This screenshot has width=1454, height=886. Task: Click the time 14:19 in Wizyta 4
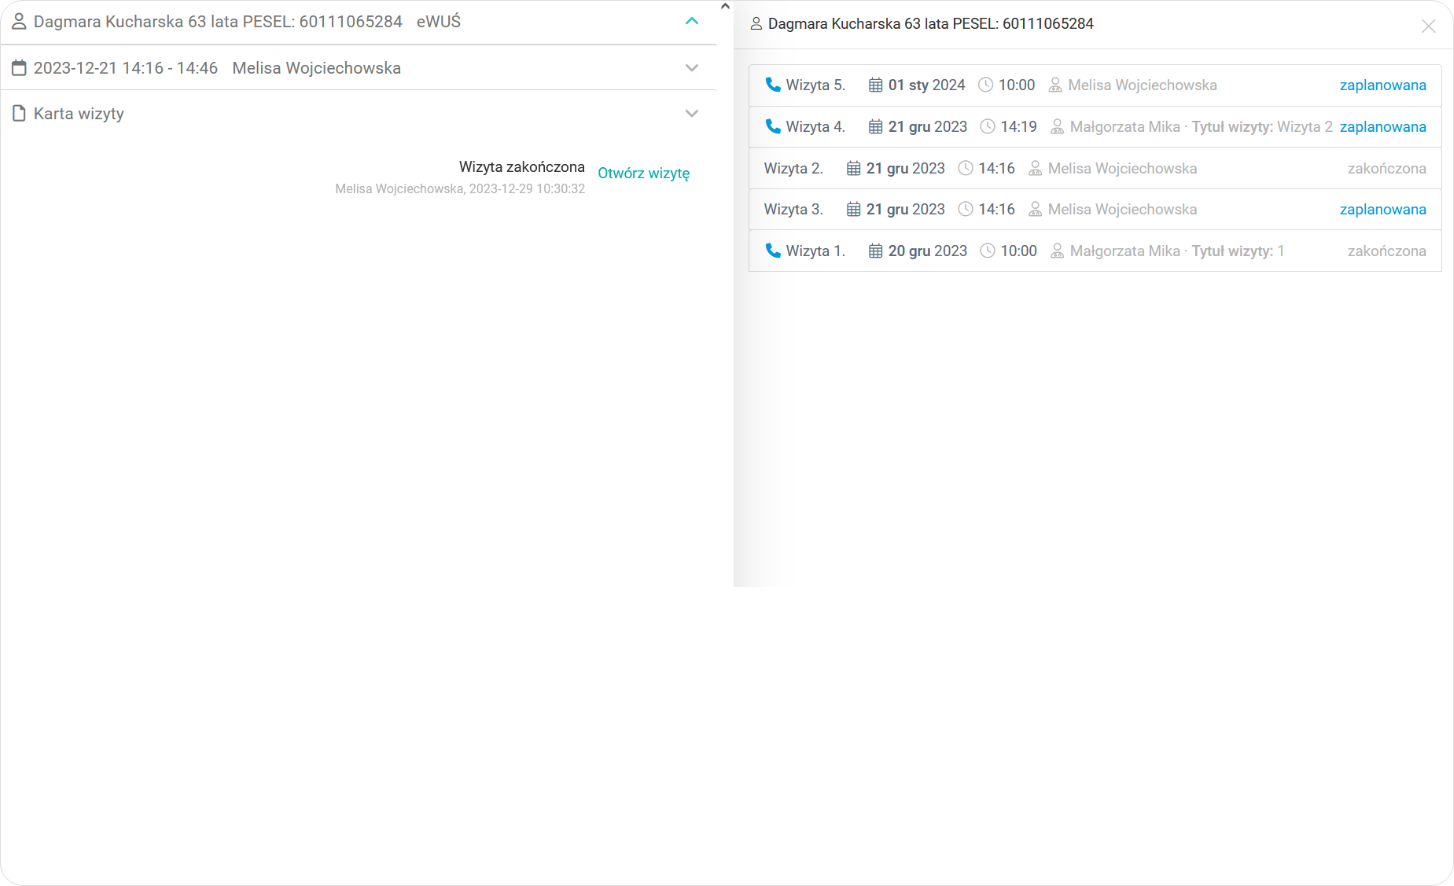pos(1018,127)
